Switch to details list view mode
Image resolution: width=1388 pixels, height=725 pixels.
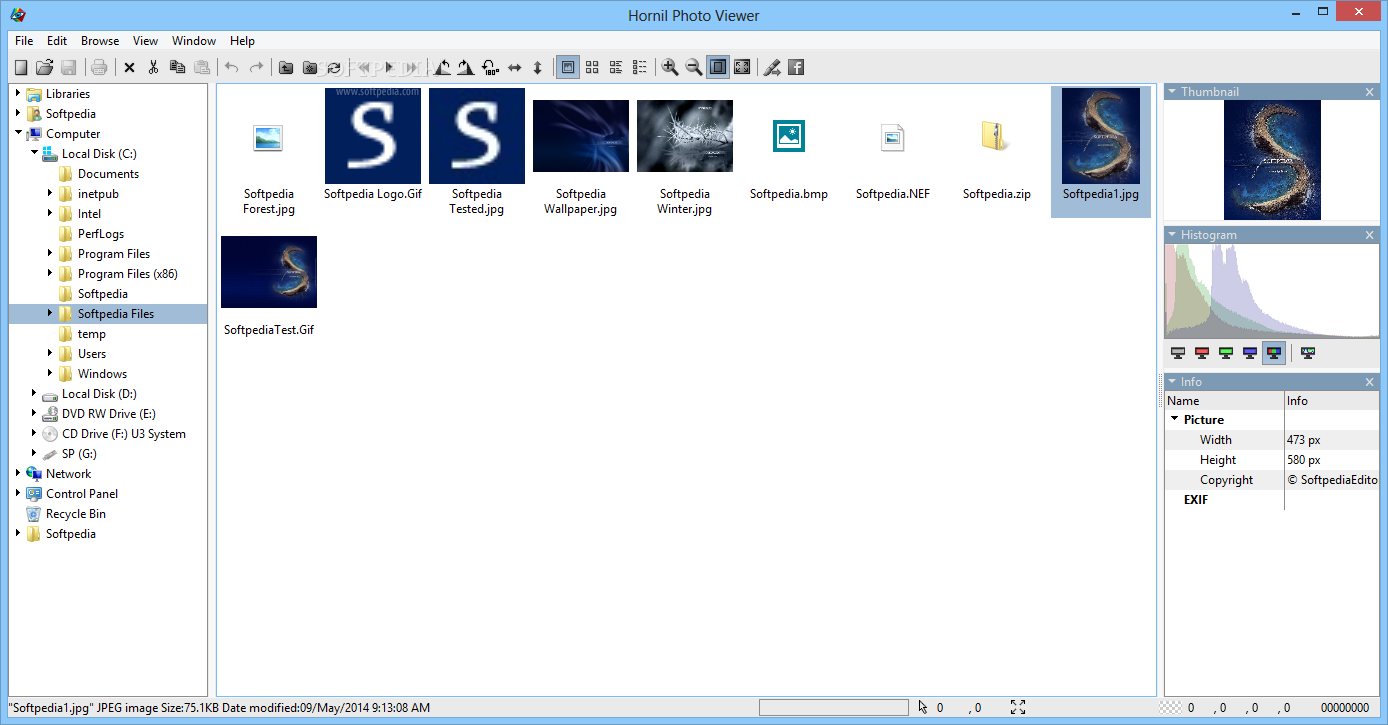tap(640, 67)
